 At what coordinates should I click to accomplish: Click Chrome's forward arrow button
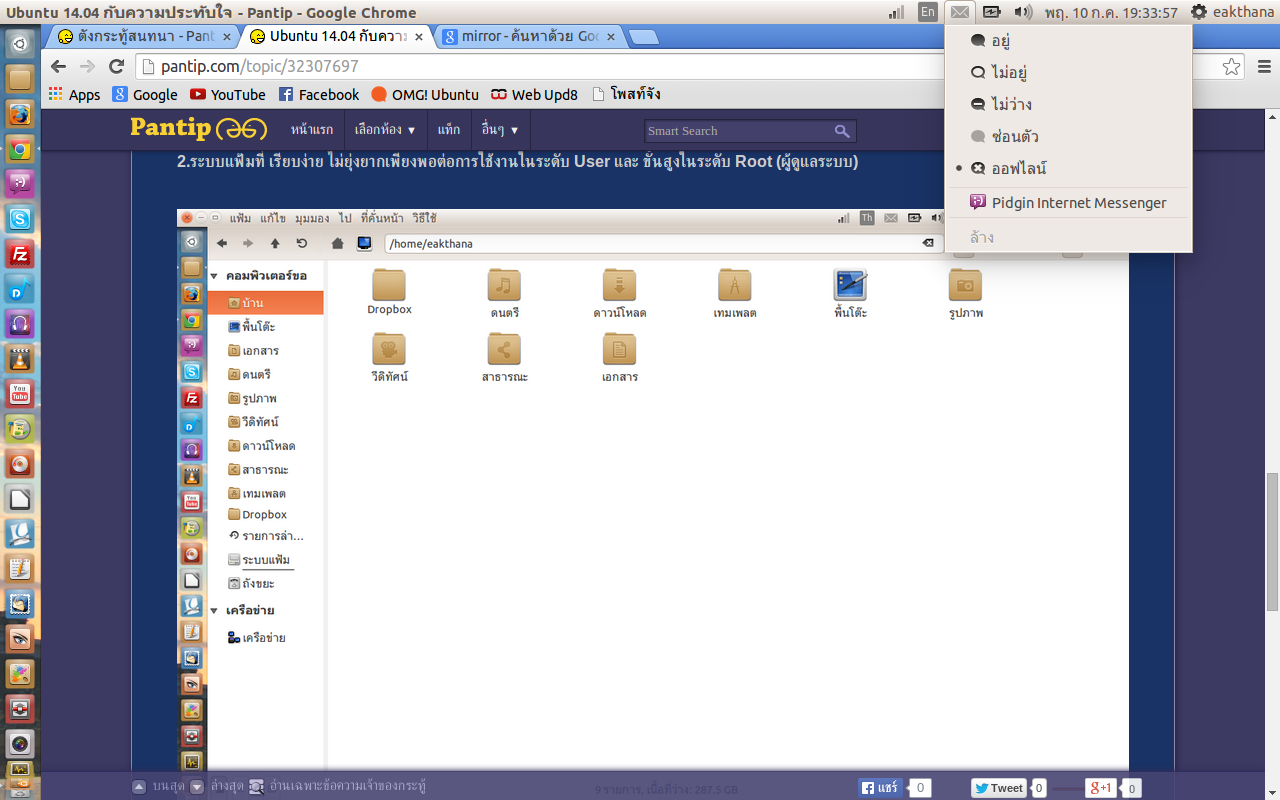pyautogui.click(x=87, y=67)
